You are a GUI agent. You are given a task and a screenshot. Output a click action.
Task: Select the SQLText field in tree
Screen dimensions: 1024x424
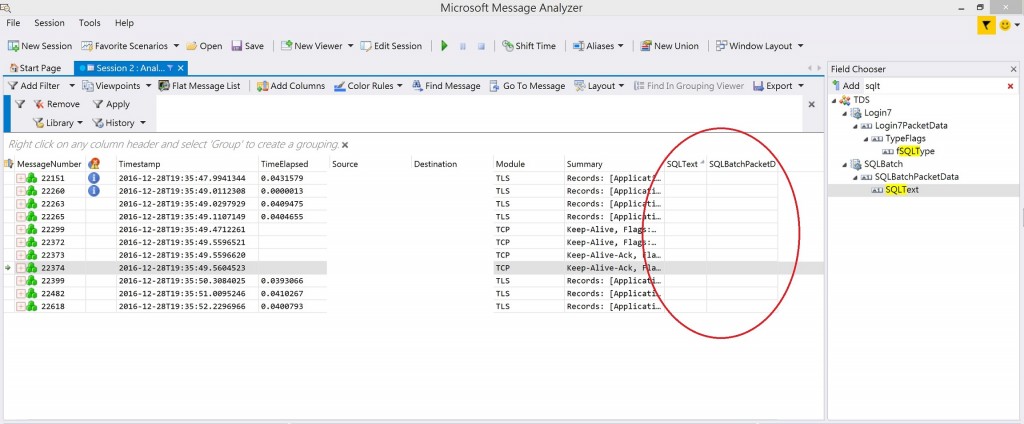coord(902,189)
